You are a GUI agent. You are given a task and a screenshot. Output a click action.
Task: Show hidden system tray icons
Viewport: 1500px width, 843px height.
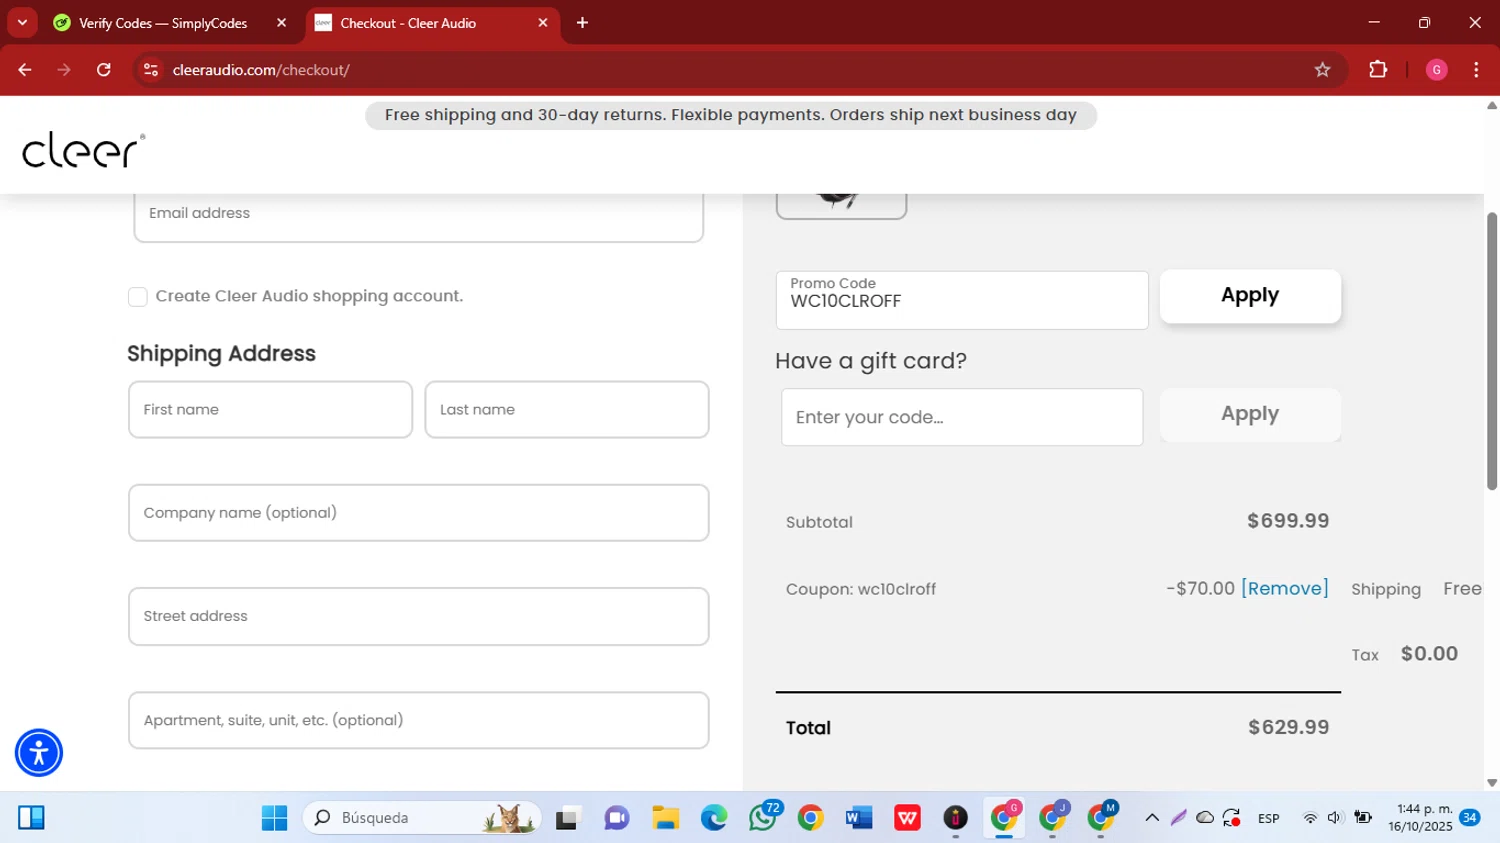tap(1152, 818)
